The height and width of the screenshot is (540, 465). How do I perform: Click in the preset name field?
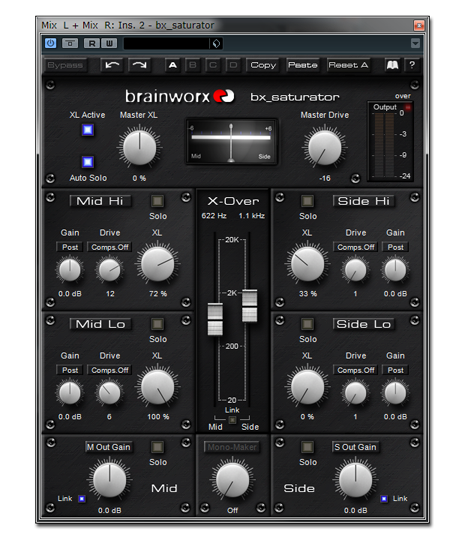tap(167, 43)
